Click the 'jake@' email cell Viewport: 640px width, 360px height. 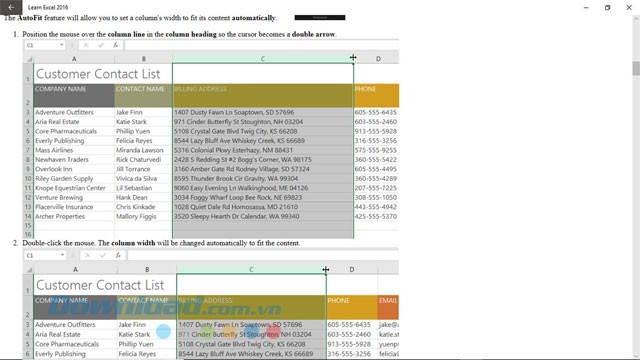pos(389,324)
